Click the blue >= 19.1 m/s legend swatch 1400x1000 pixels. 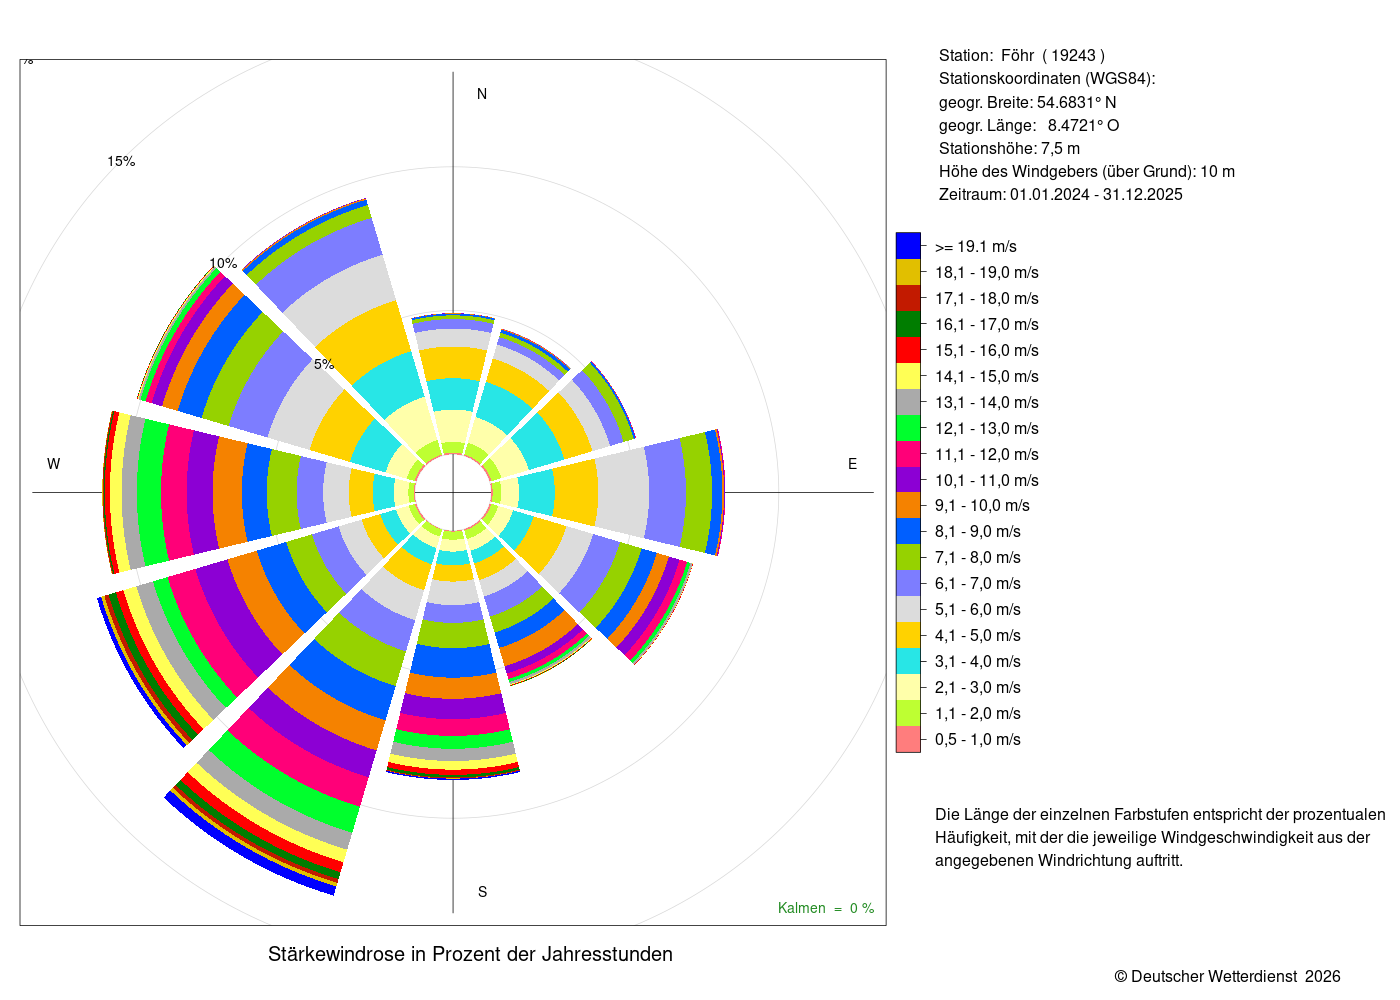pyautogui.click(x=908, y=246)
